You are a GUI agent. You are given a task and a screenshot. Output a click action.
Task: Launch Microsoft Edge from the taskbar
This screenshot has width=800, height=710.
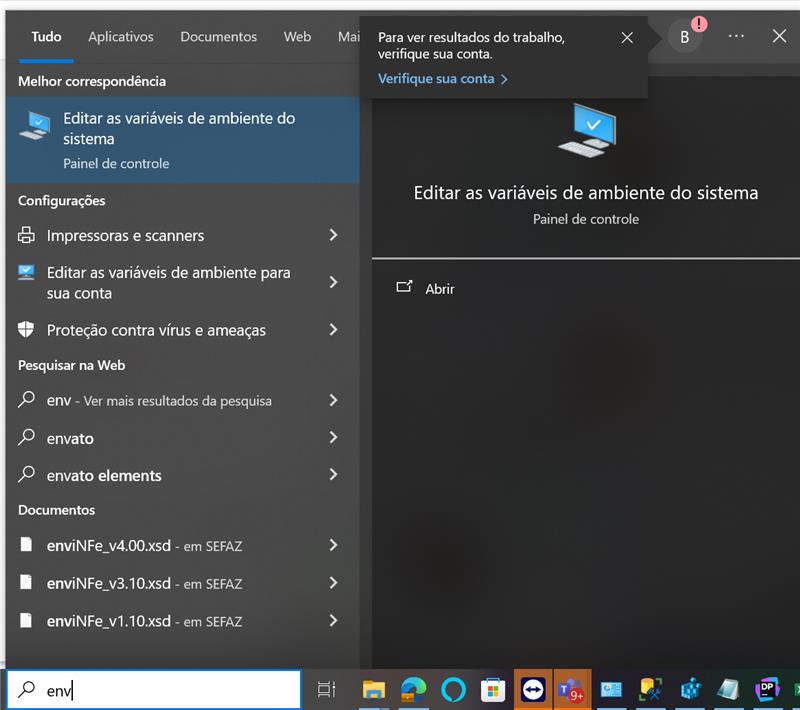pos(413,690)
